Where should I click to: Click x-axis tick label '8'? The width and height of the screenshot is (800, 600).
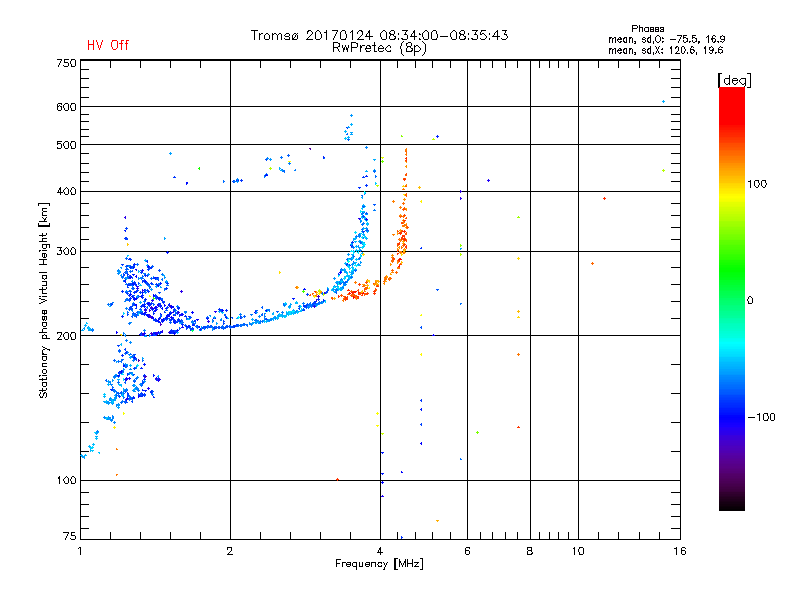tap(530, 551)
